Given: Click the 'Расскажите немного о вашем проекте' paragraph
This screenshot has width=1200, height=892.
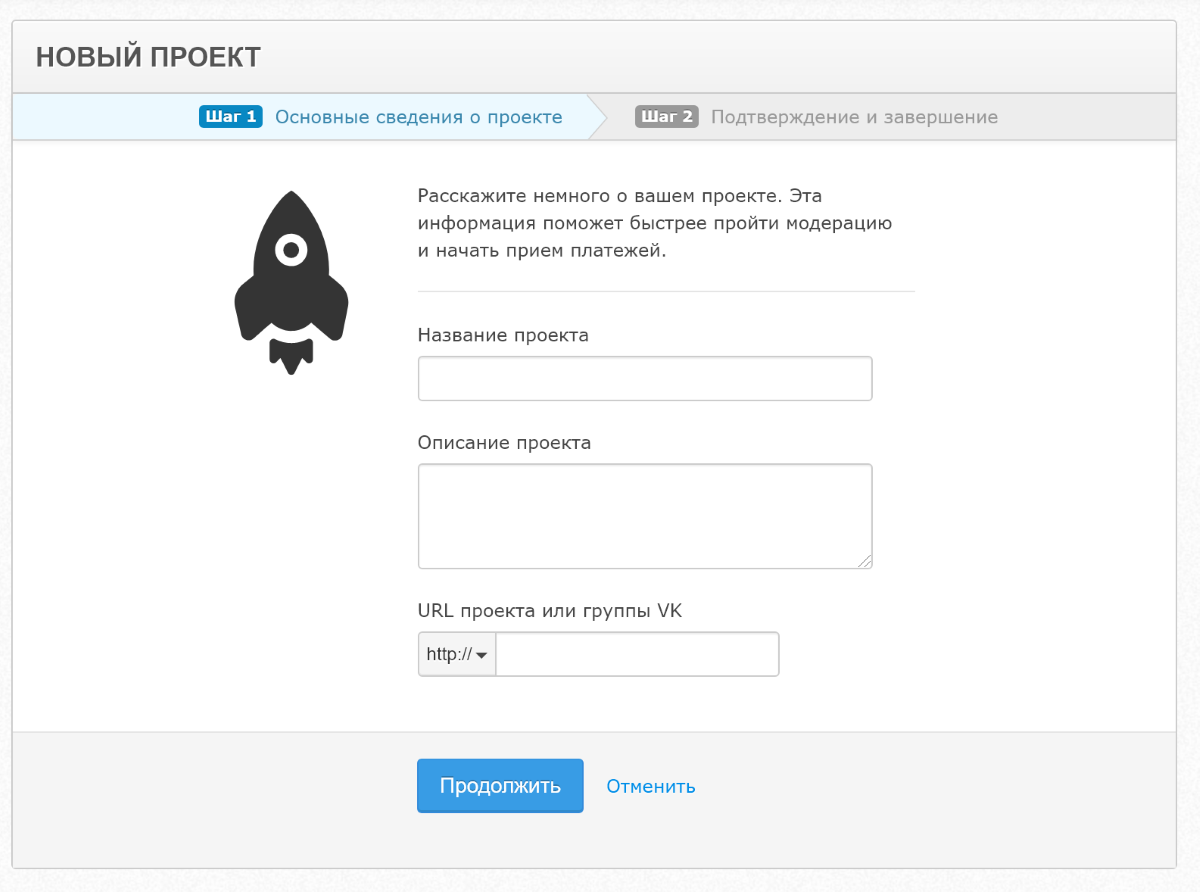Looking at the screenshot, I should pyautogui.click(x=655, y=223).
